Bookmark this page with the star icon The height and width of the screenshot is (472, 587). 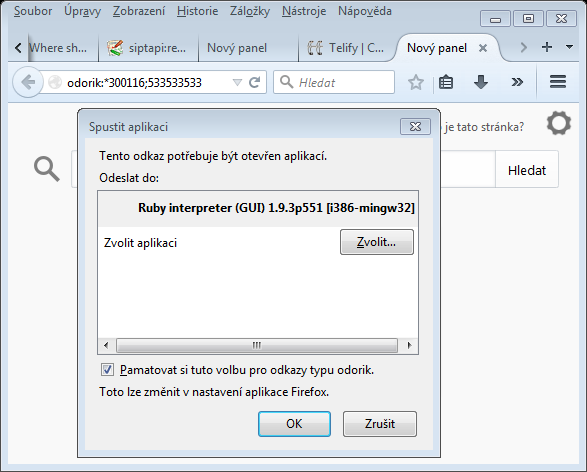(416, 82)
